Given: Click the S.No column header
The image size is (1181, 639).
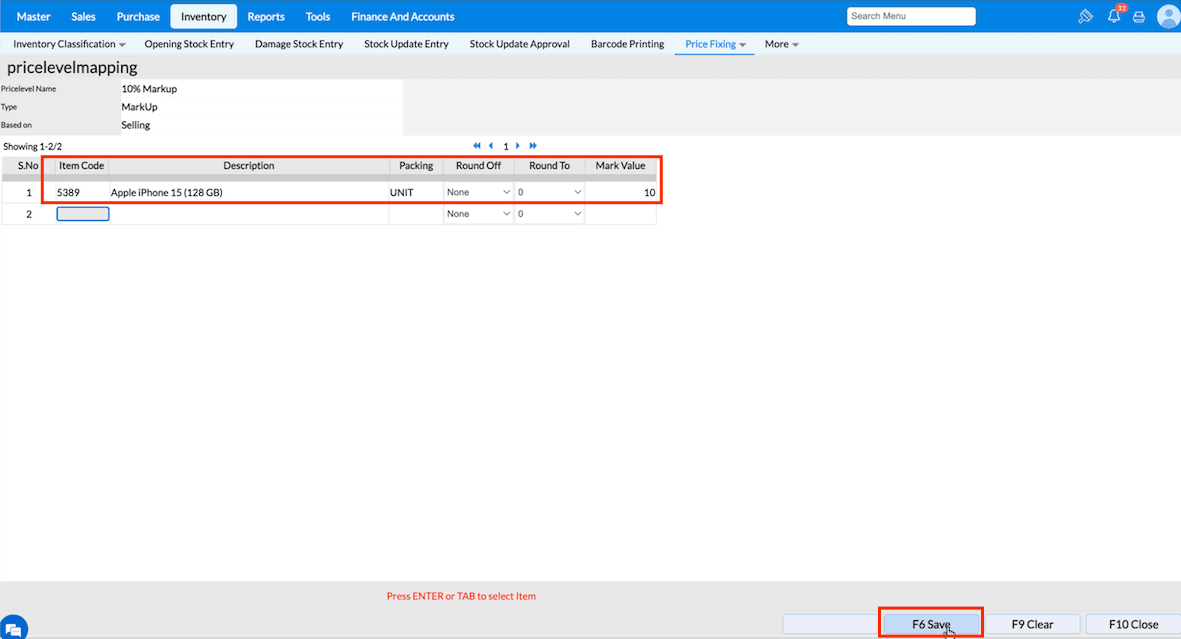Looking at the screenshot, I should click(28, 166).
